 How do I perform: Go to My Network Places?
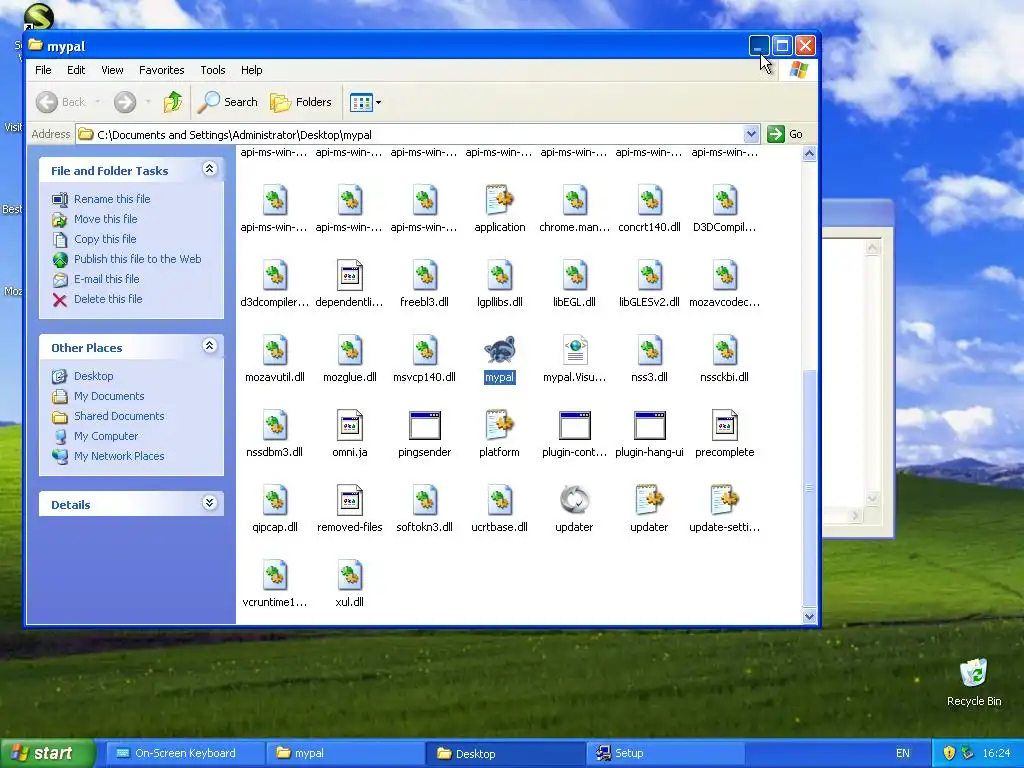click(119, 456)
